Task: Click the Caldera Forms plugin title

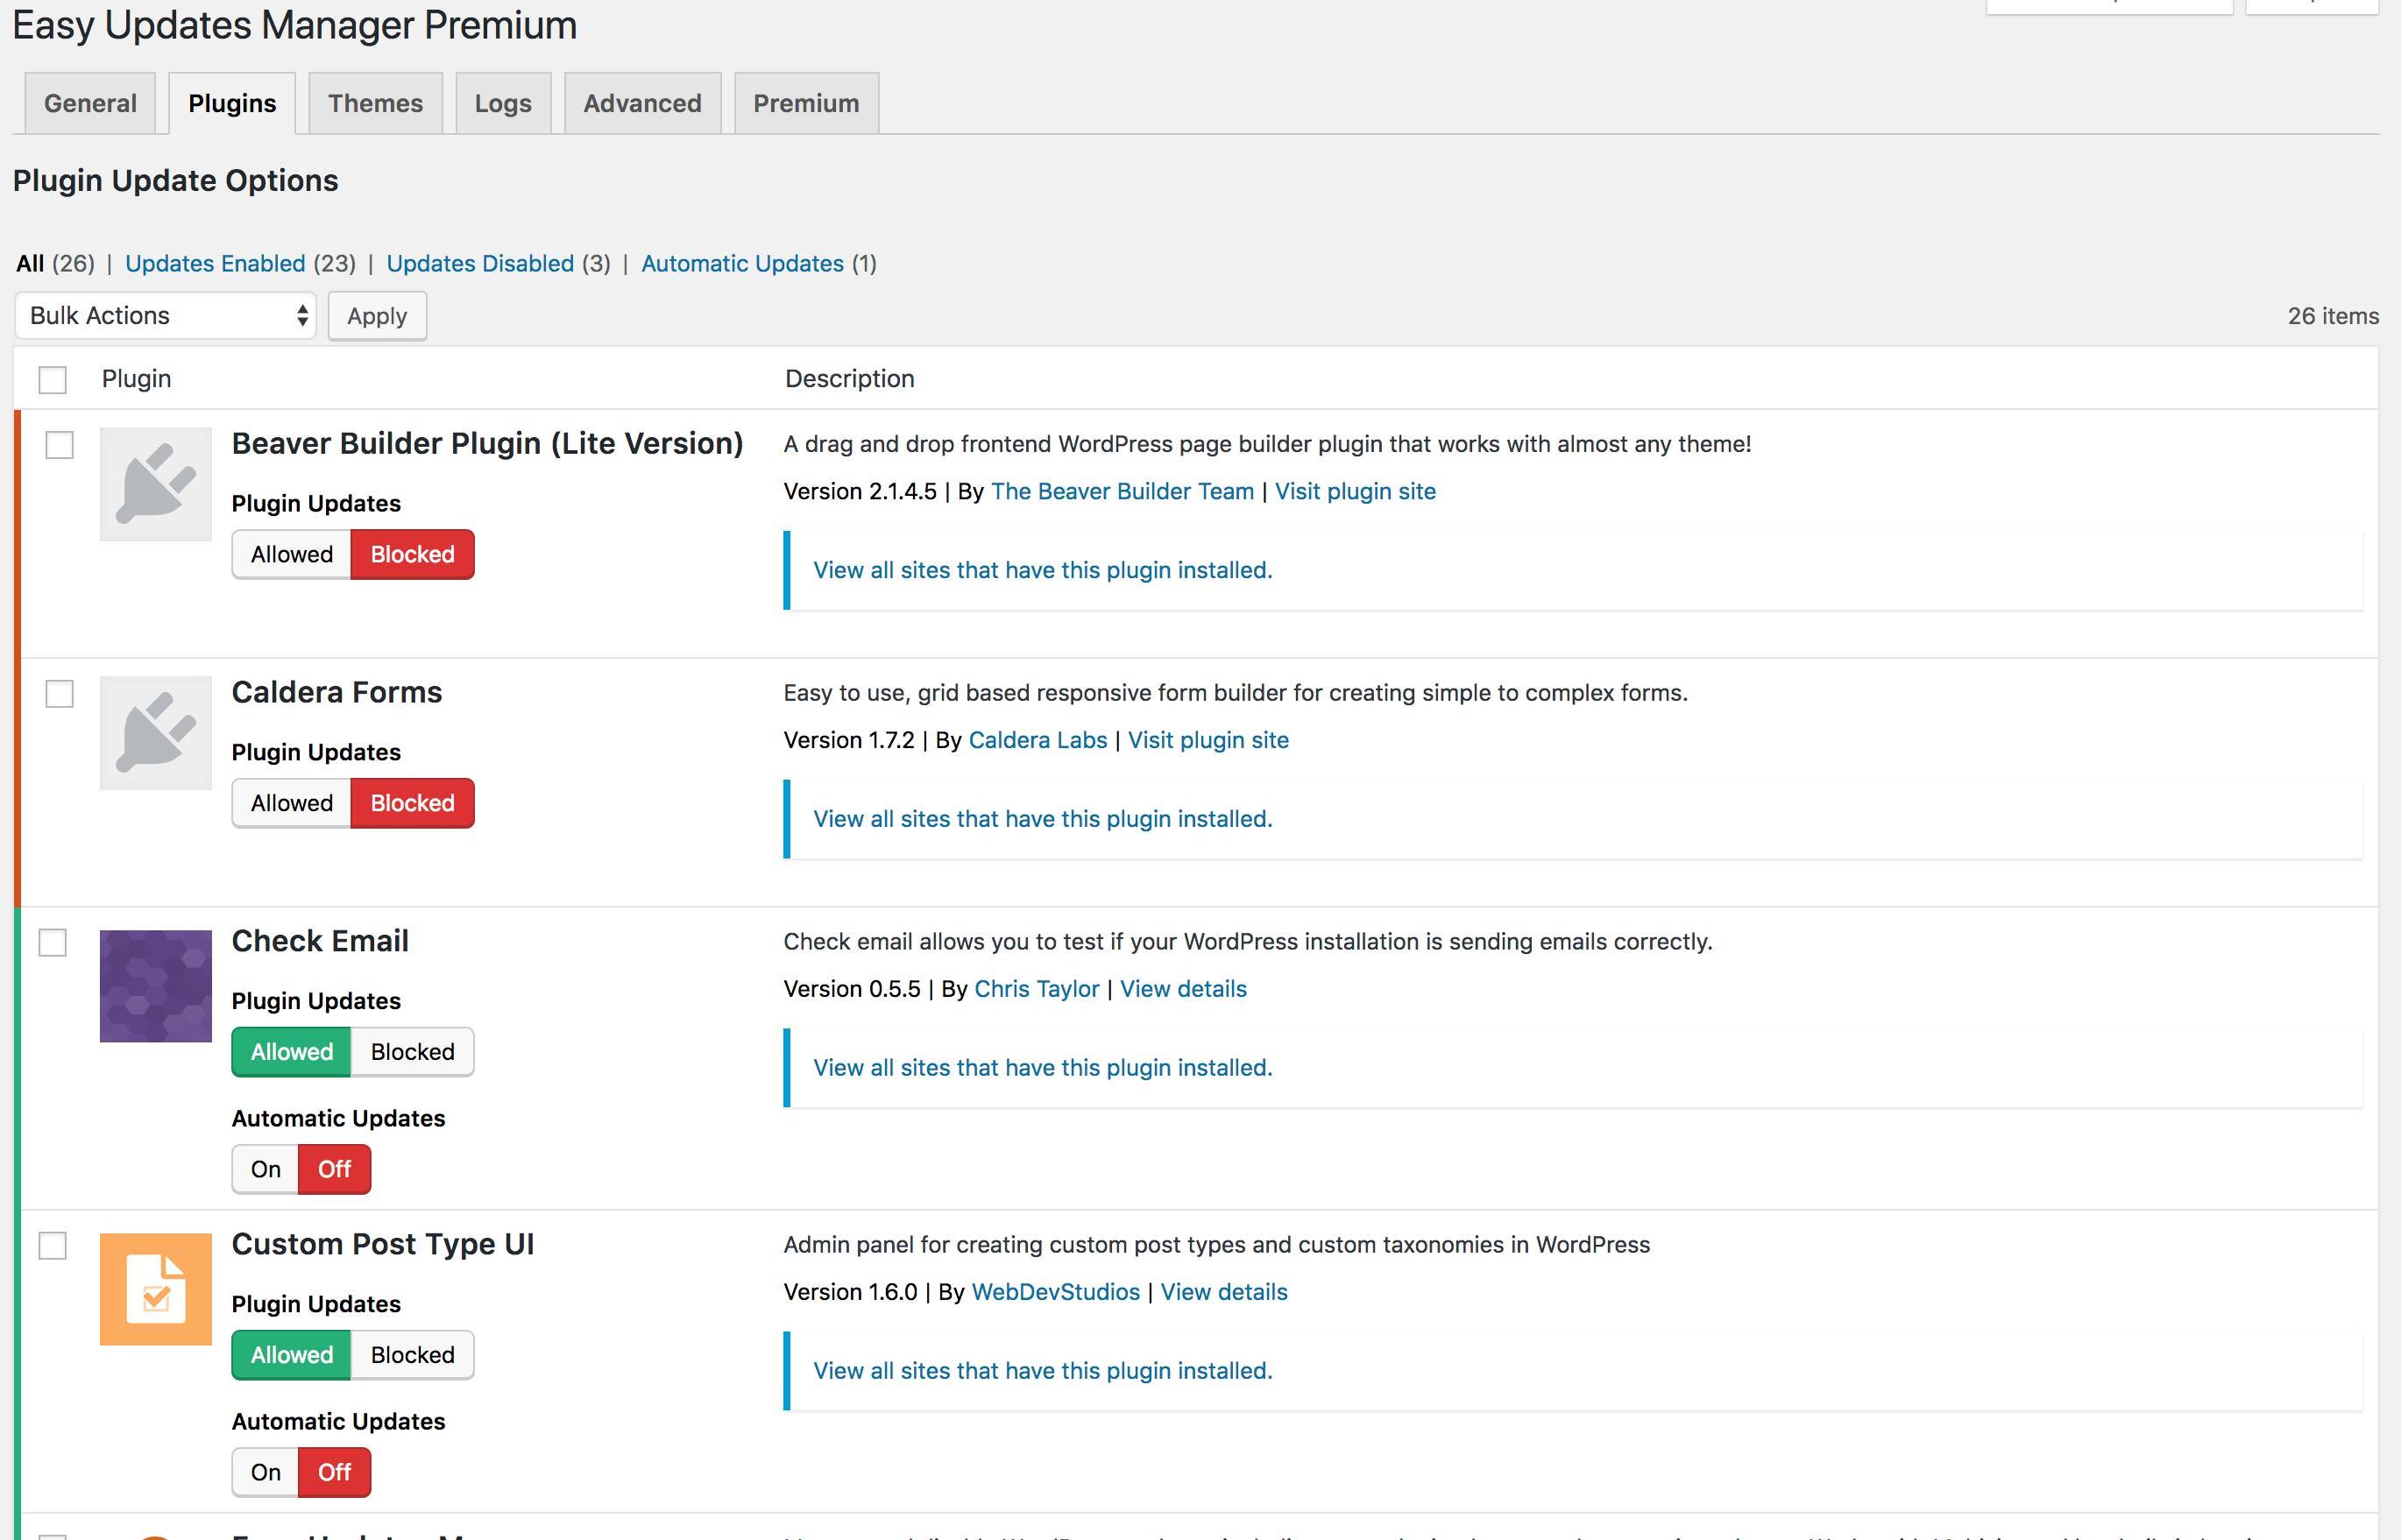Action: point(337,692)
